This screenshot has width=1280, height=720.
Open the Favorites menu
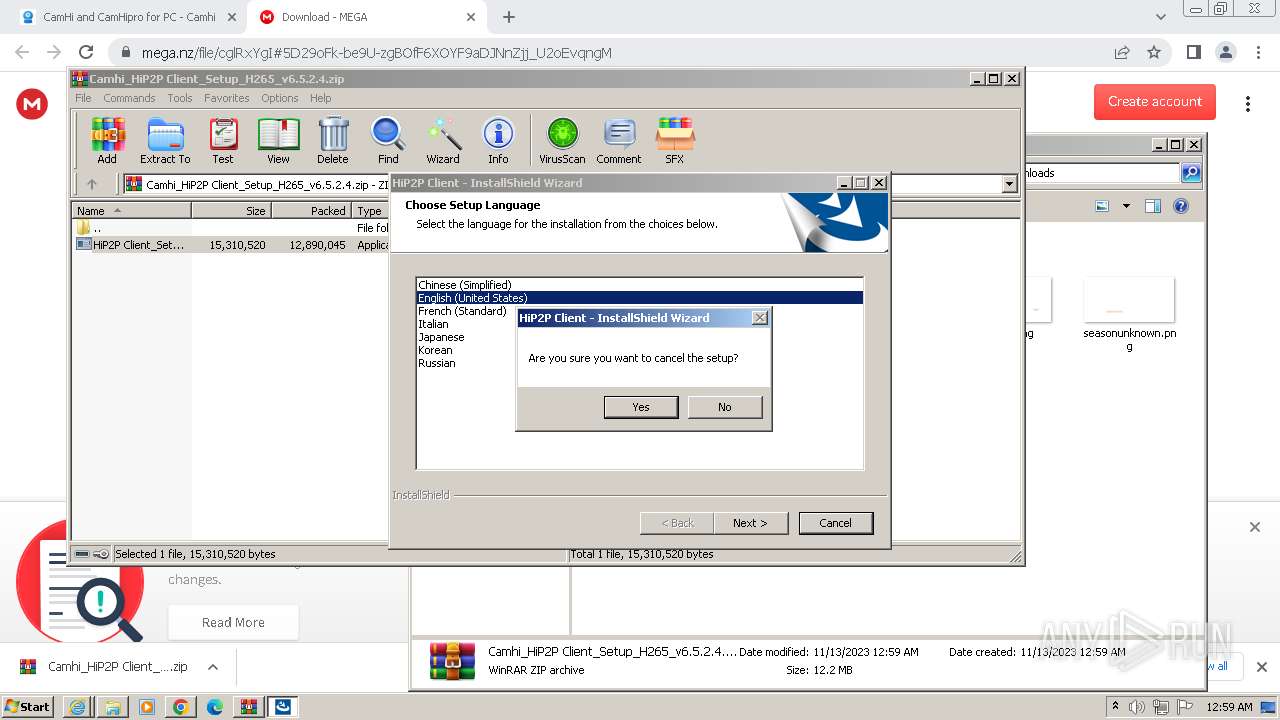point(227,98)
